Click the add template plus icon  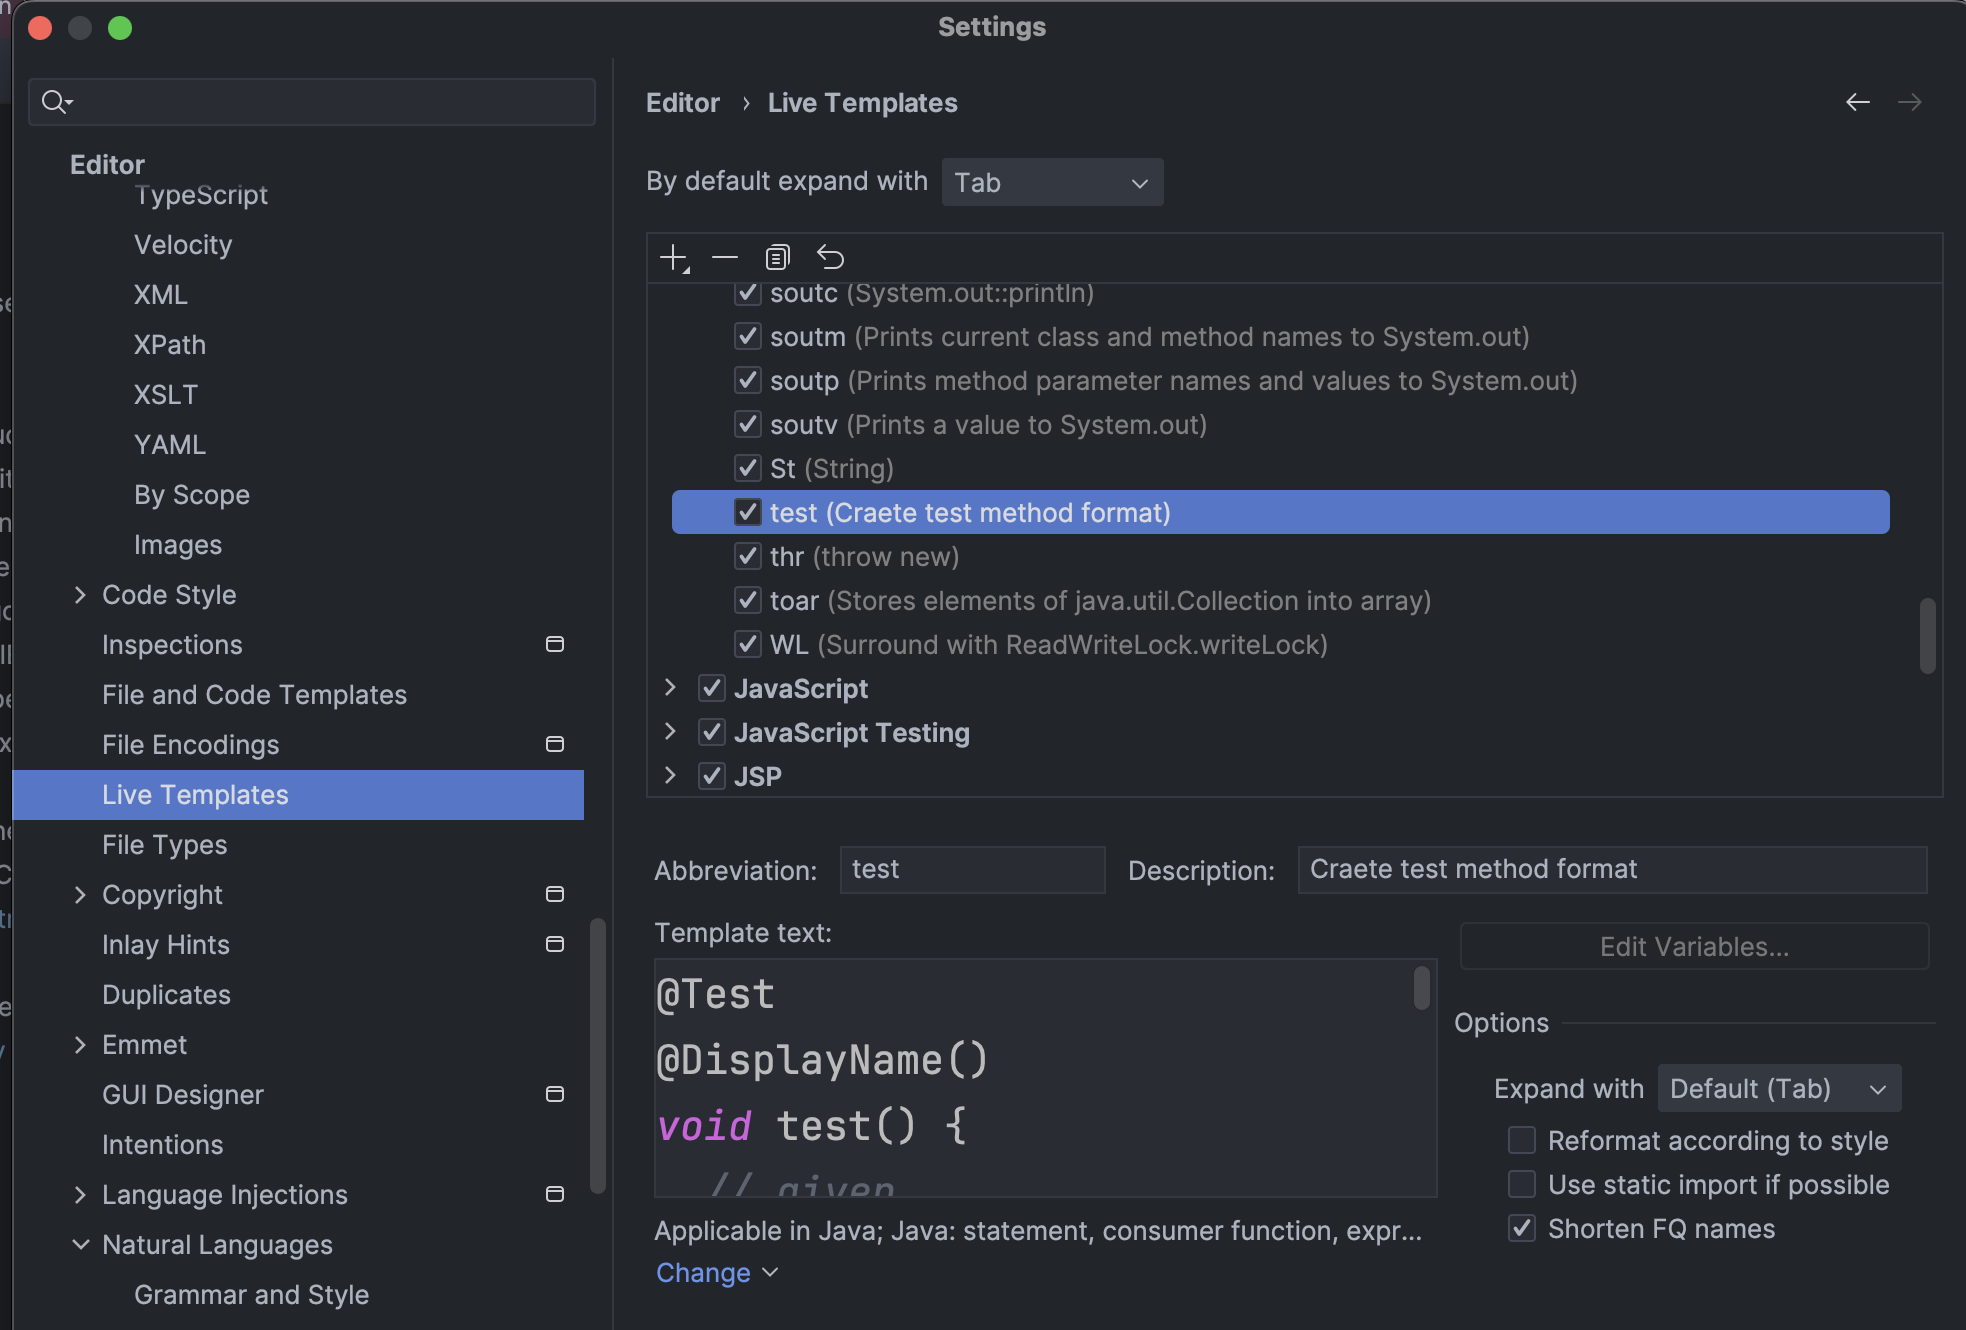click(x=675, y=258)
